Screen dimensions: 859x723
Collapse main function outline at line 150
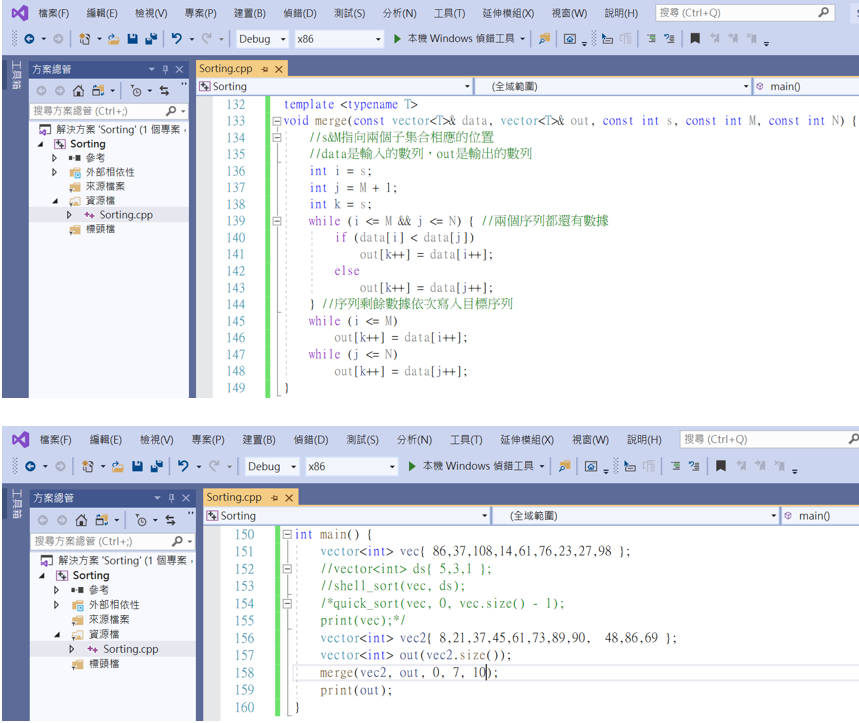(x=287, y=534)
